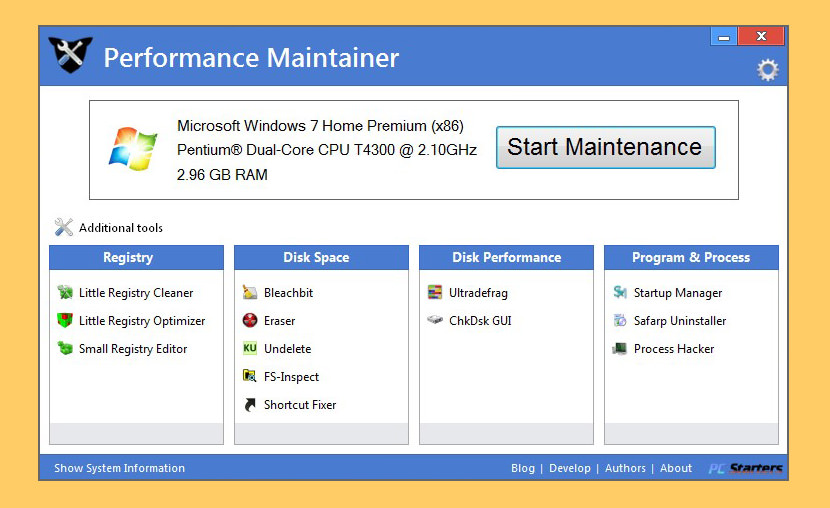The width and height of the screenshot is (830, 508).
Task: Click the FS-Inspect icon
Action: 249,376
